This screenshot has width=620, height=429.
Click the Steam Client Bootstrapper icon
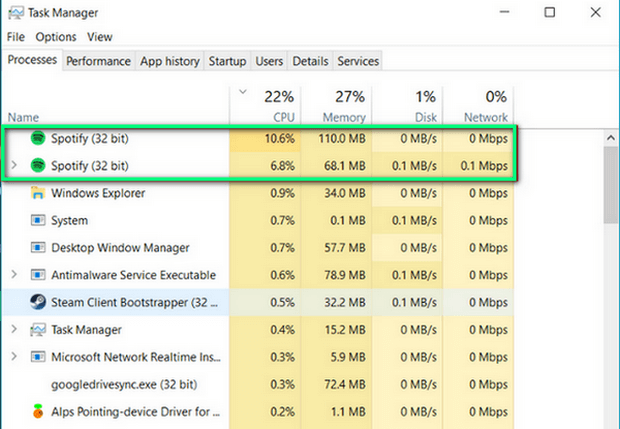(x=38, y=302)
